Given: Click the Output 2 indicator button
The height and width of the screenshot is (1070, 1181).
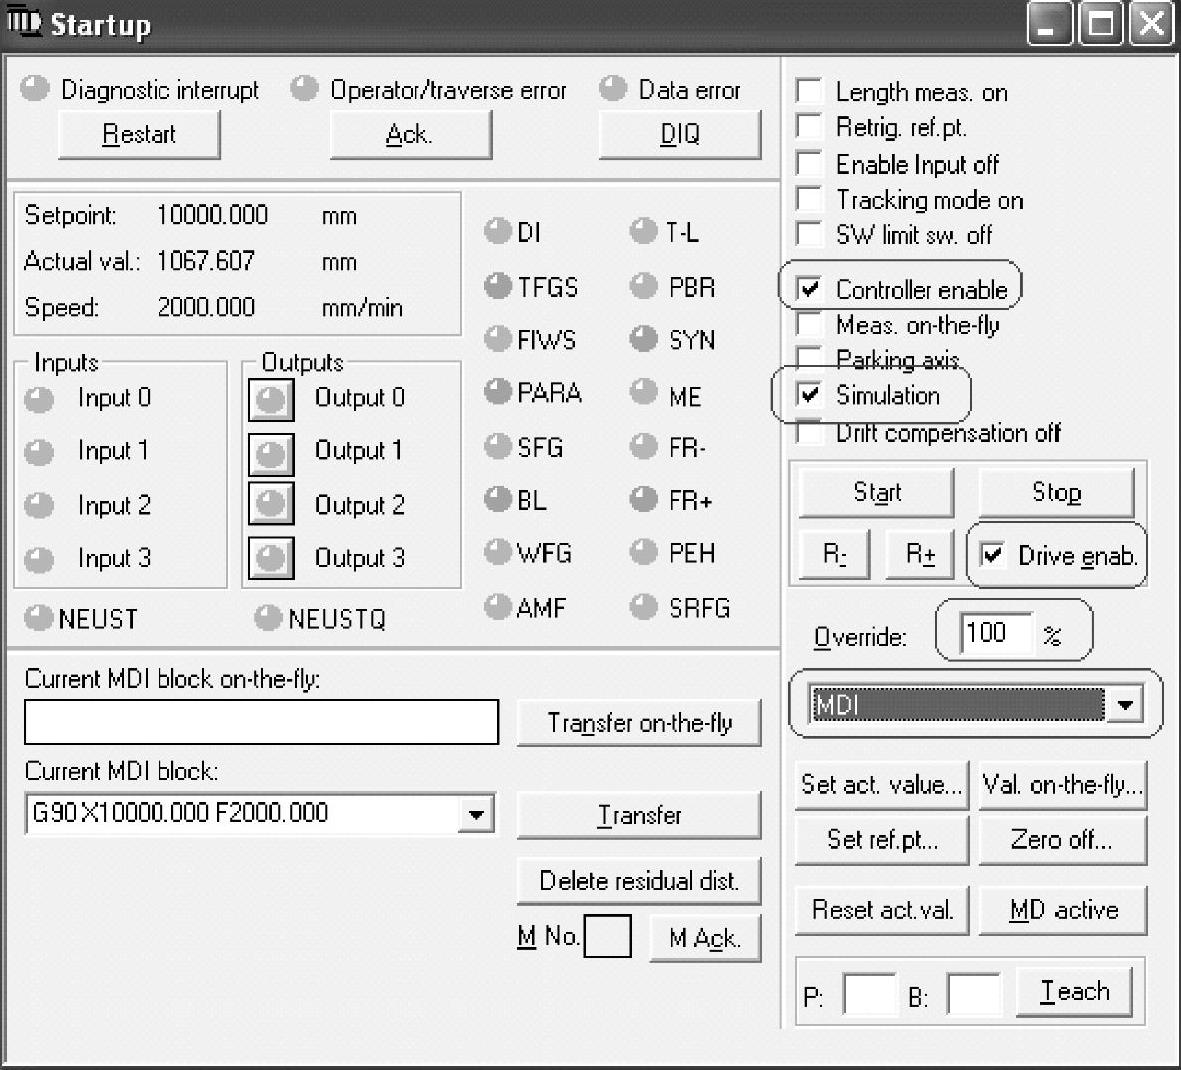Looking at the screenshot, I should pyautogui.click(x=271, y=504).
